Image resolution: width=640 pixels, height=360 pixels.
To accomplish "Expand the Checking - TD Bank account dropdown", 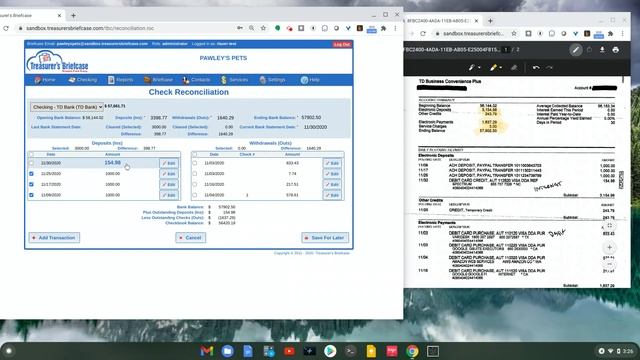I will pos(67,107).
